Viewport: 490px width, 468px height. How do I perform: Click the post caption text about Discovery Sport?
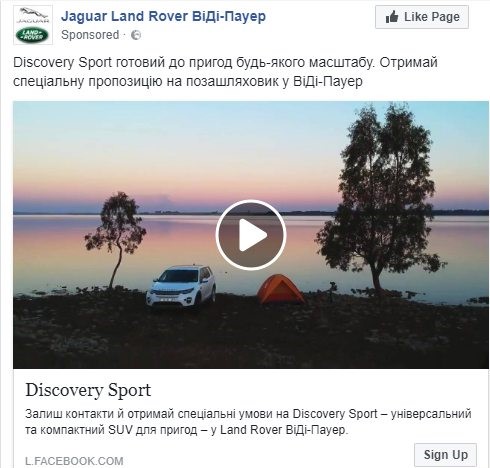click(x=225, y=72)
